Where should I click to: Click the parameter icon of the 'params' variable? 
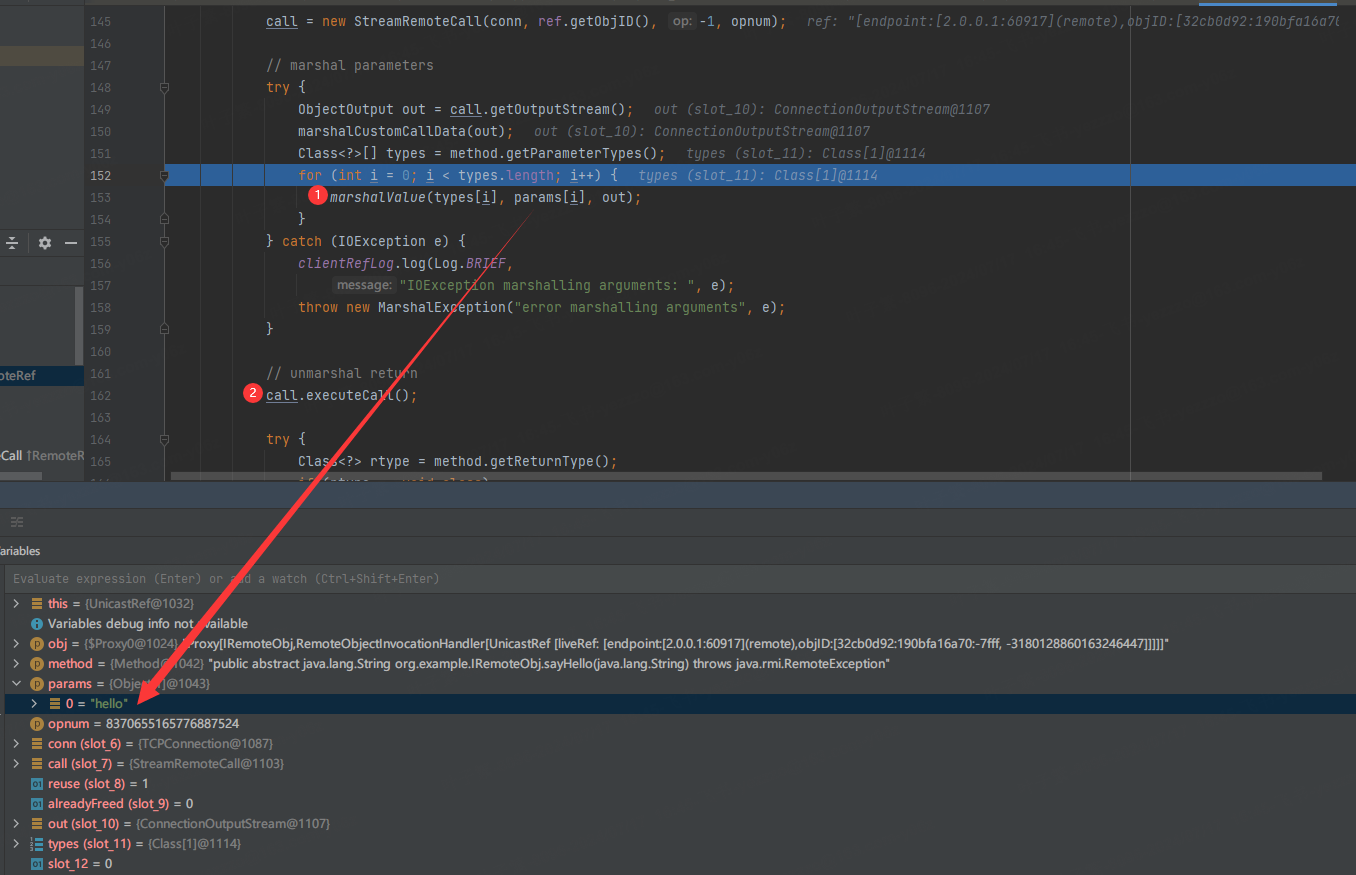pos(37,684)
